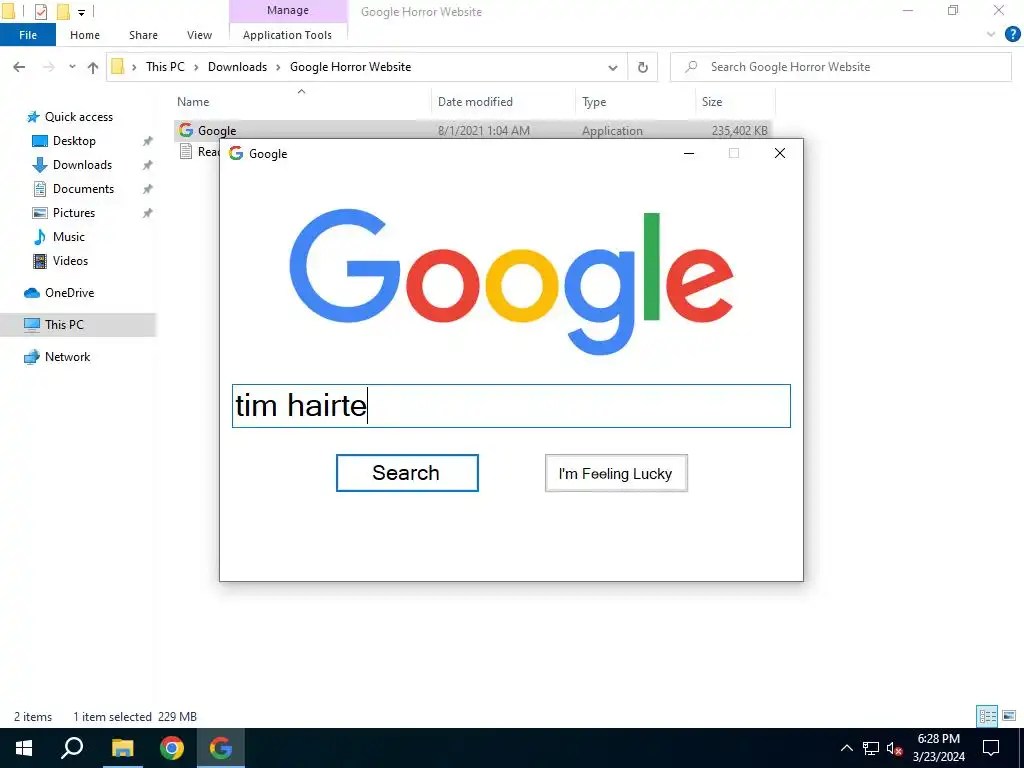Launch Chrome from the taskbar
Viewport: 1024px width, 768px height.
pos(172,748)
